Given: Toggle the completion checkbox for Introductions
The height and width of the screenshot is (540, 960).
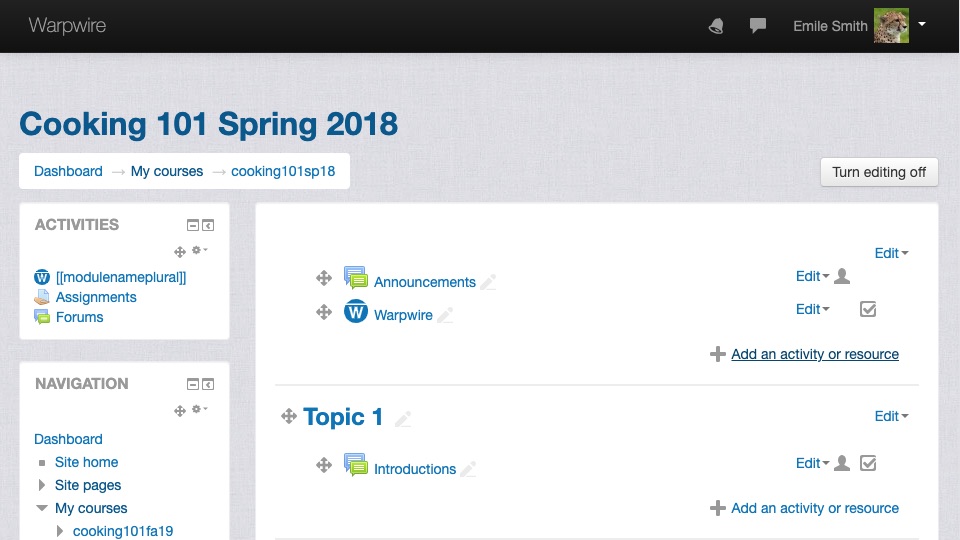Looking at the screenshot, I should point(868,463).
